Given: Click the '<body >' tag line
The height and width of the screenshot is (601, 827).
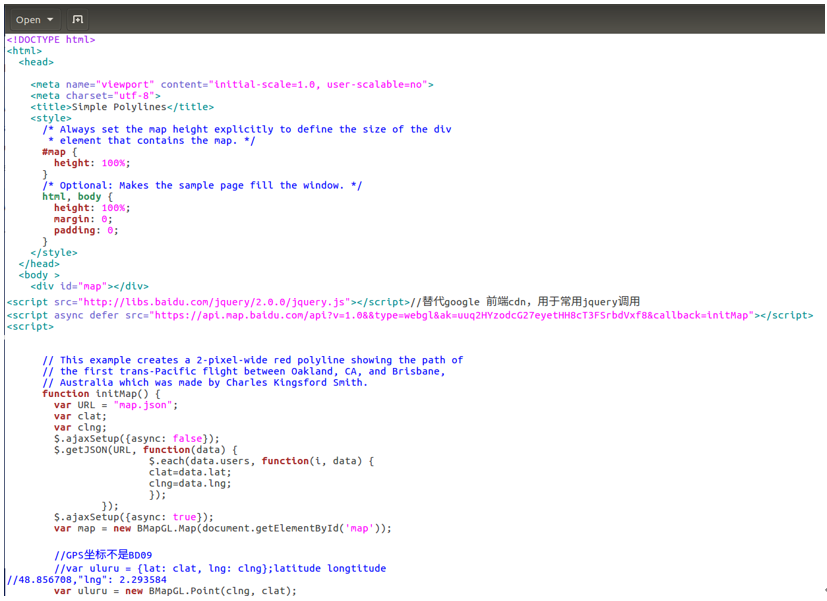Looking at the screenshot, I should [39, 275].
